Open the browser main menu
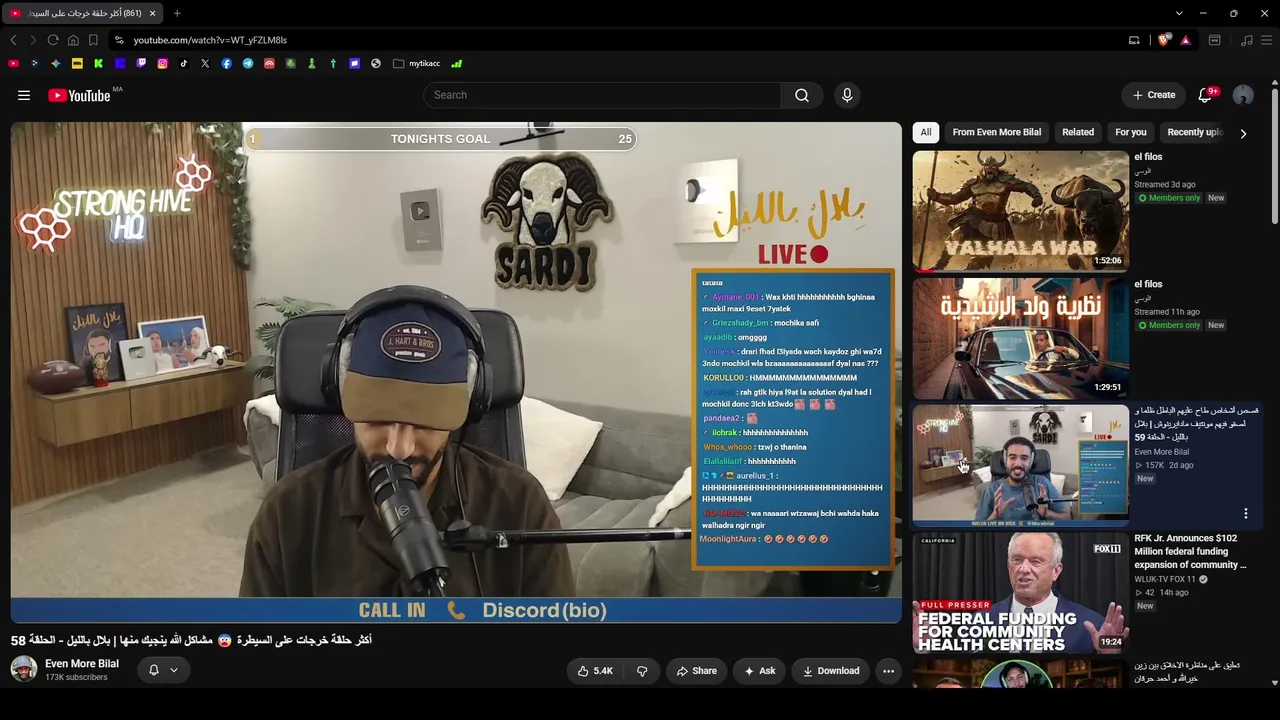1280x720 pixels. (1267, 40)
